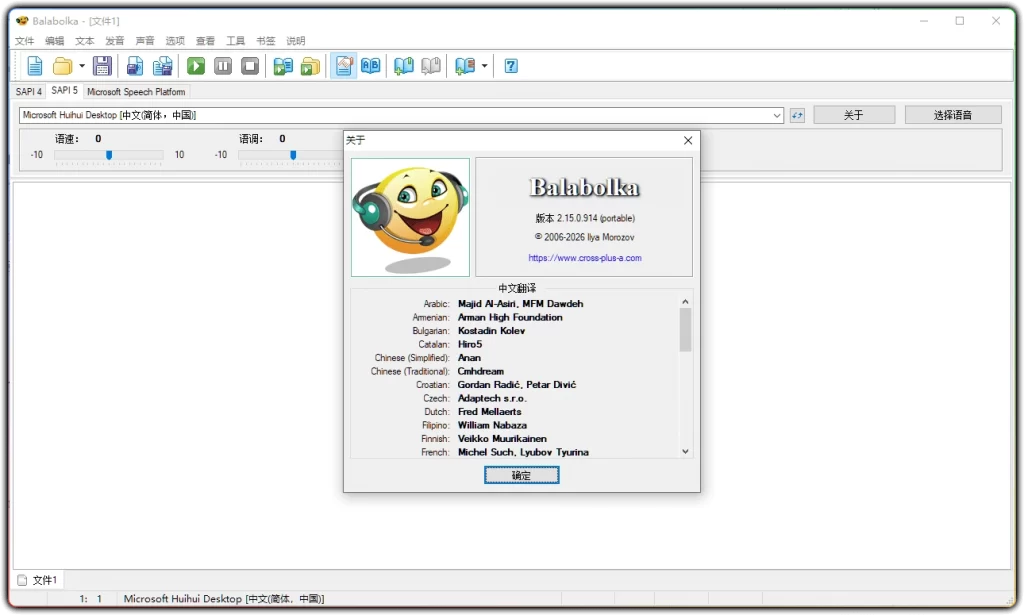Viewport: 1024px width, 615px height.
Task: Open the Help toolbar icon
Action: pos(511,66)
